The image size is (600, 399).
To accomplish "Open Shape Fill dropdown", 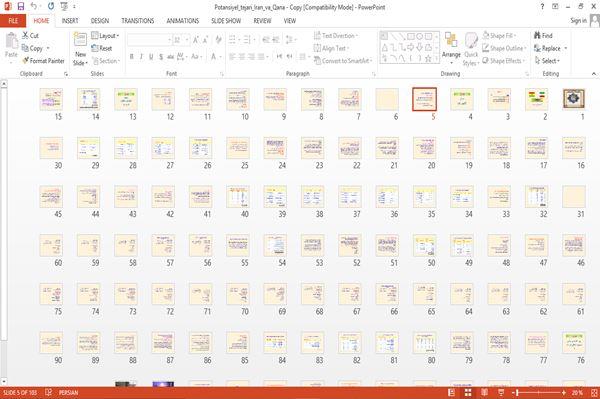I will (499, 36).
